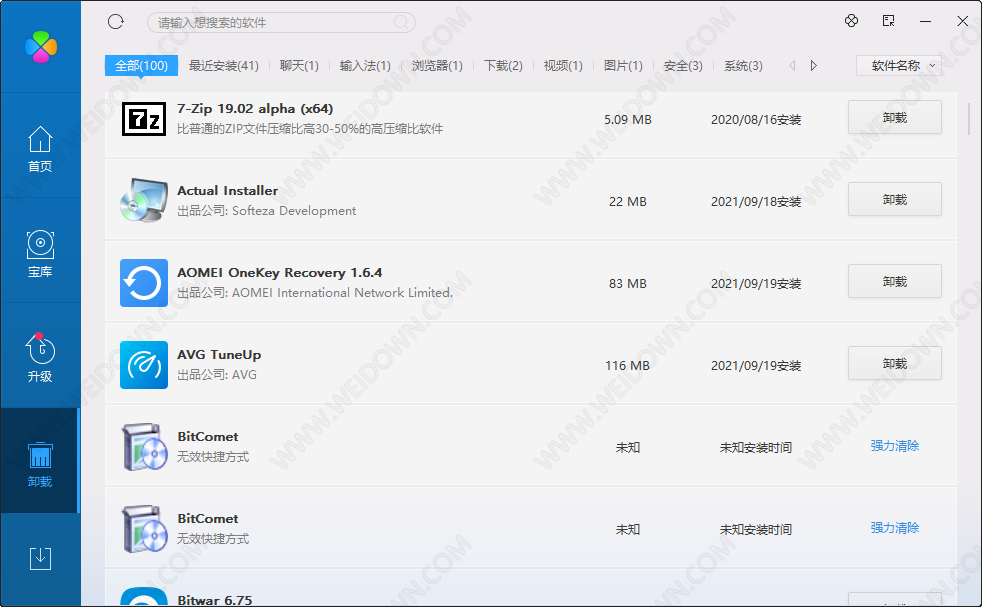
Task: Show next category tabs arrow
Action: [814, 66]
